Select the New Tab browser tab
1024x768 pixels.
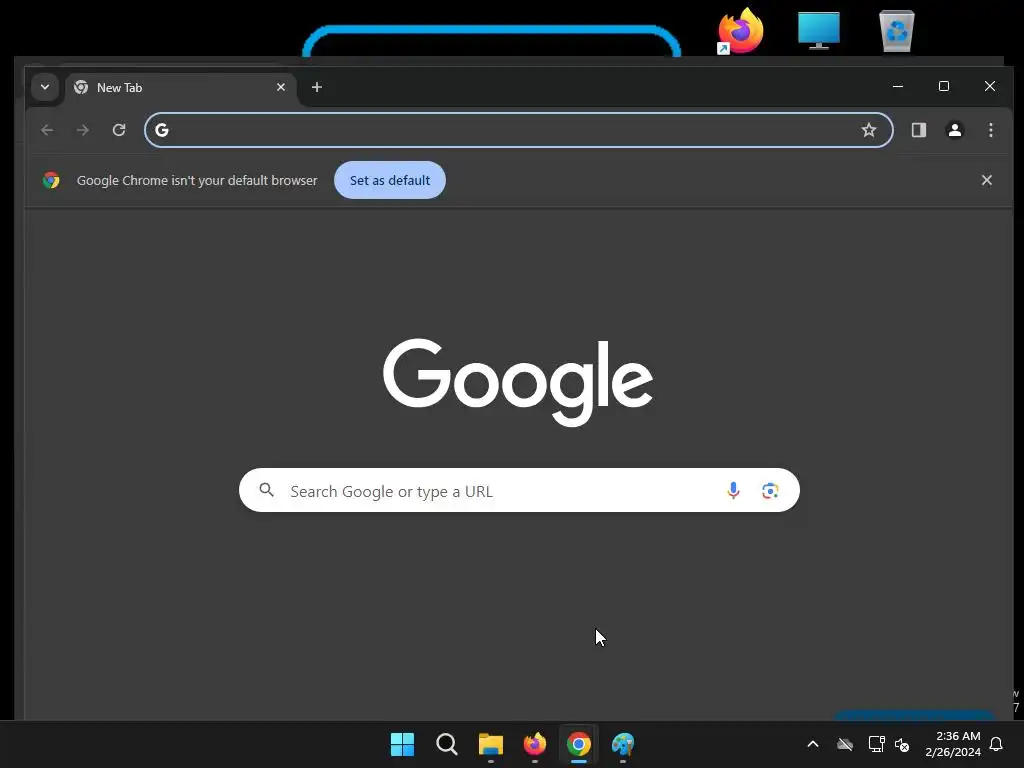click(180, 88)
